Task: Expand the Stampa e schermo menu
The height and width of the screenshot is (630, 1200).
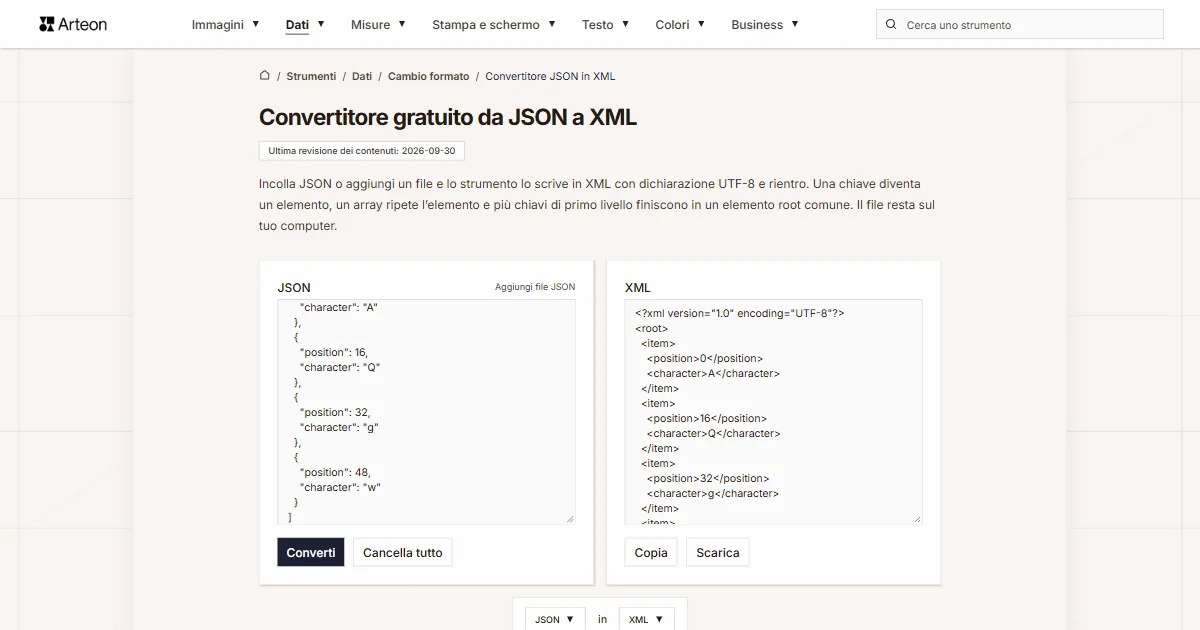Action: tap(494, 24)
